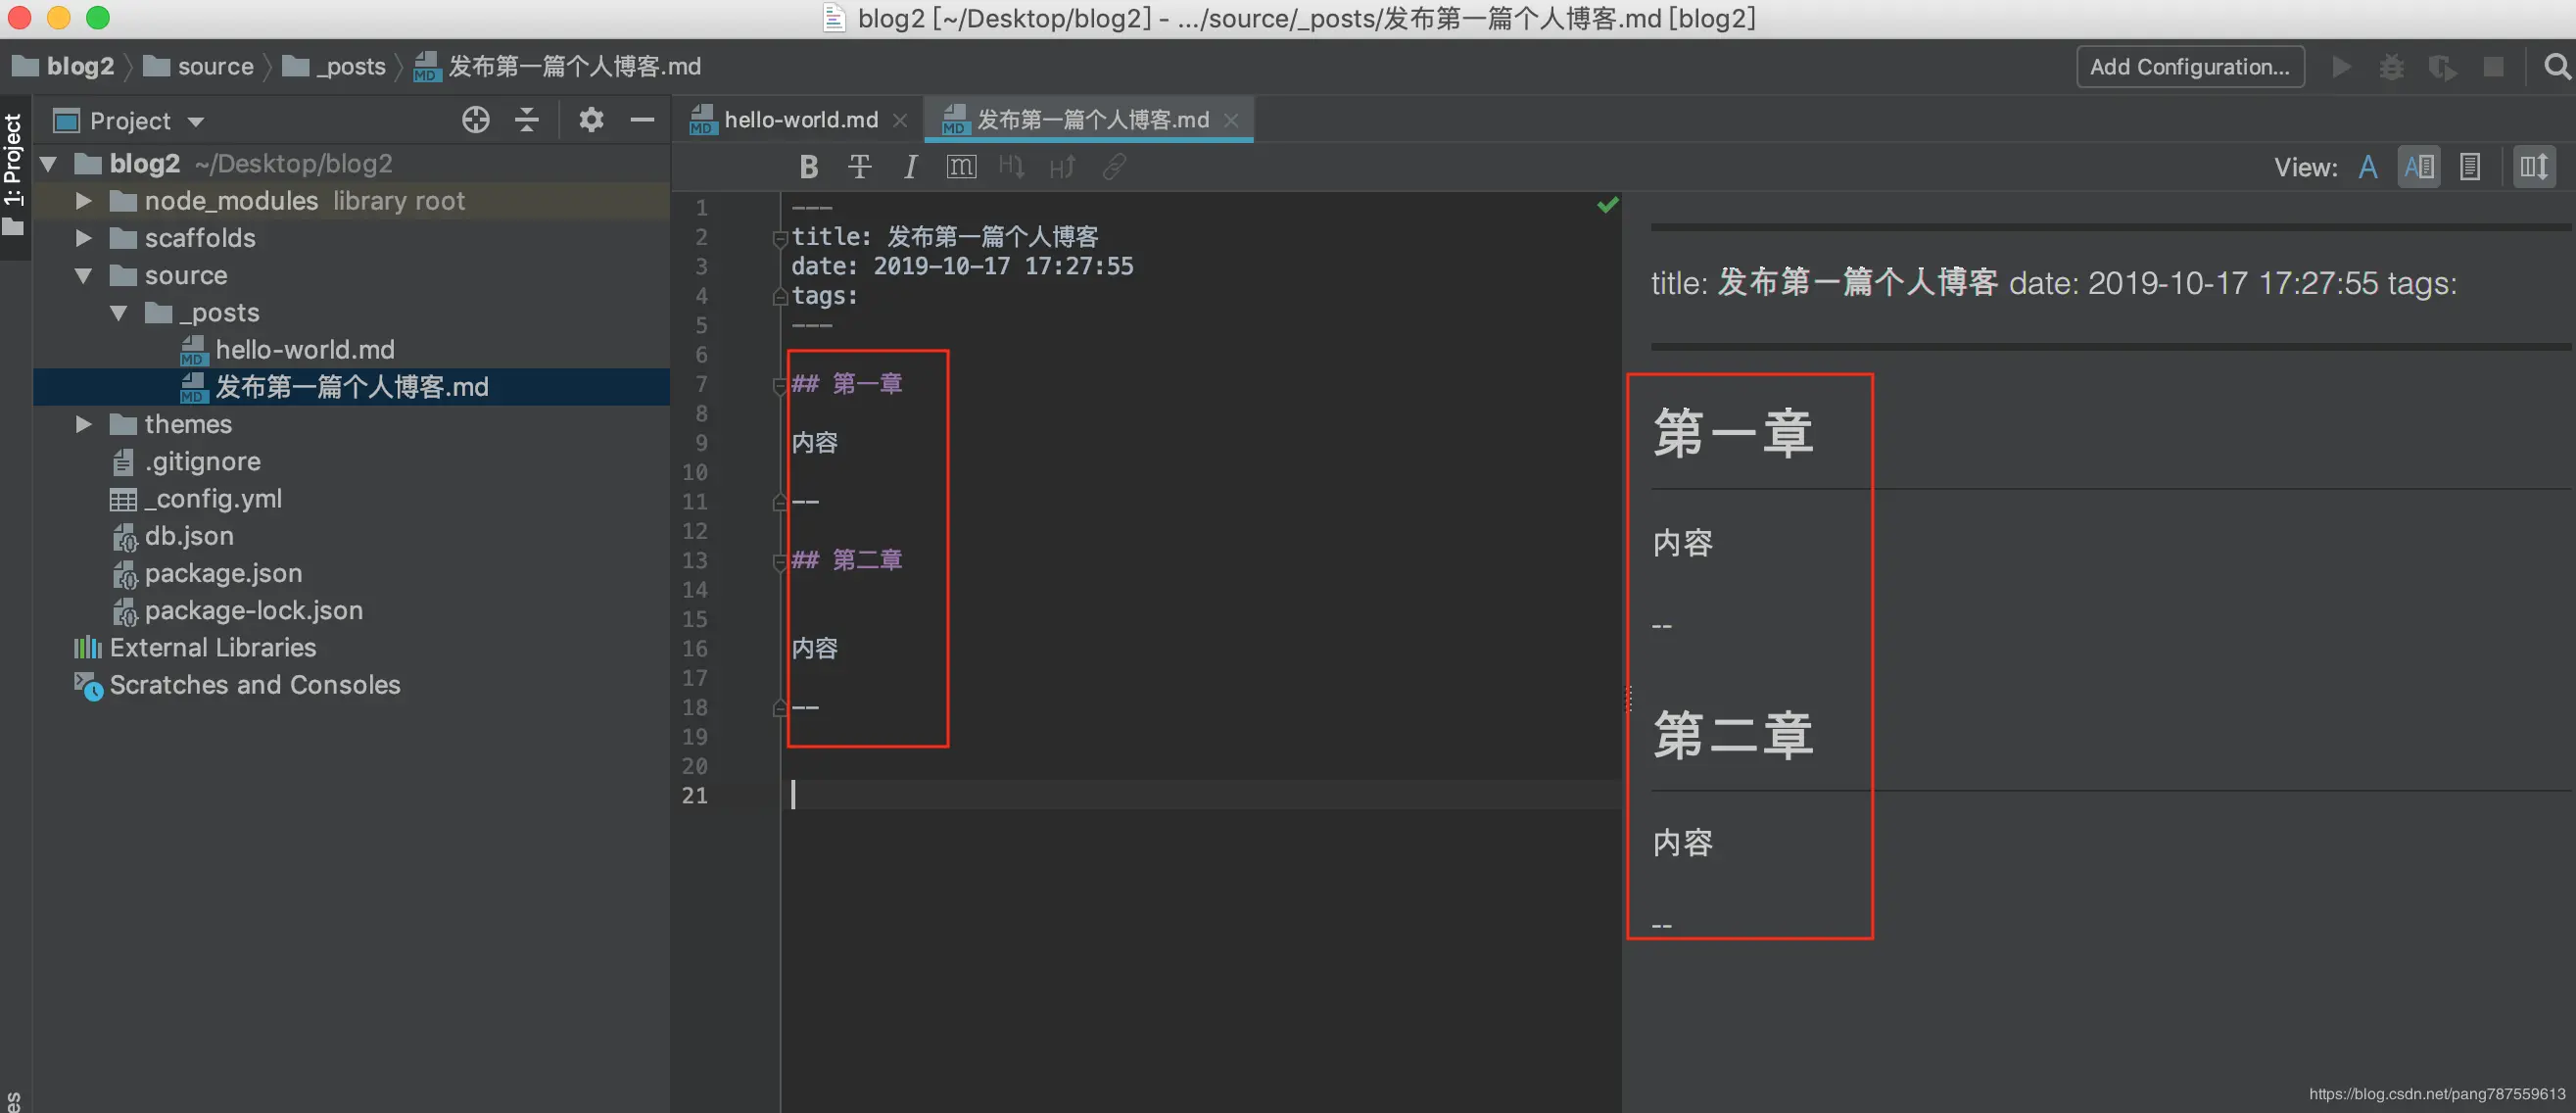Image resolution: width=2576 pixels, height=1113 pixels.
Task: Insert a link using the link icon
Action: tap(1112, 166)
